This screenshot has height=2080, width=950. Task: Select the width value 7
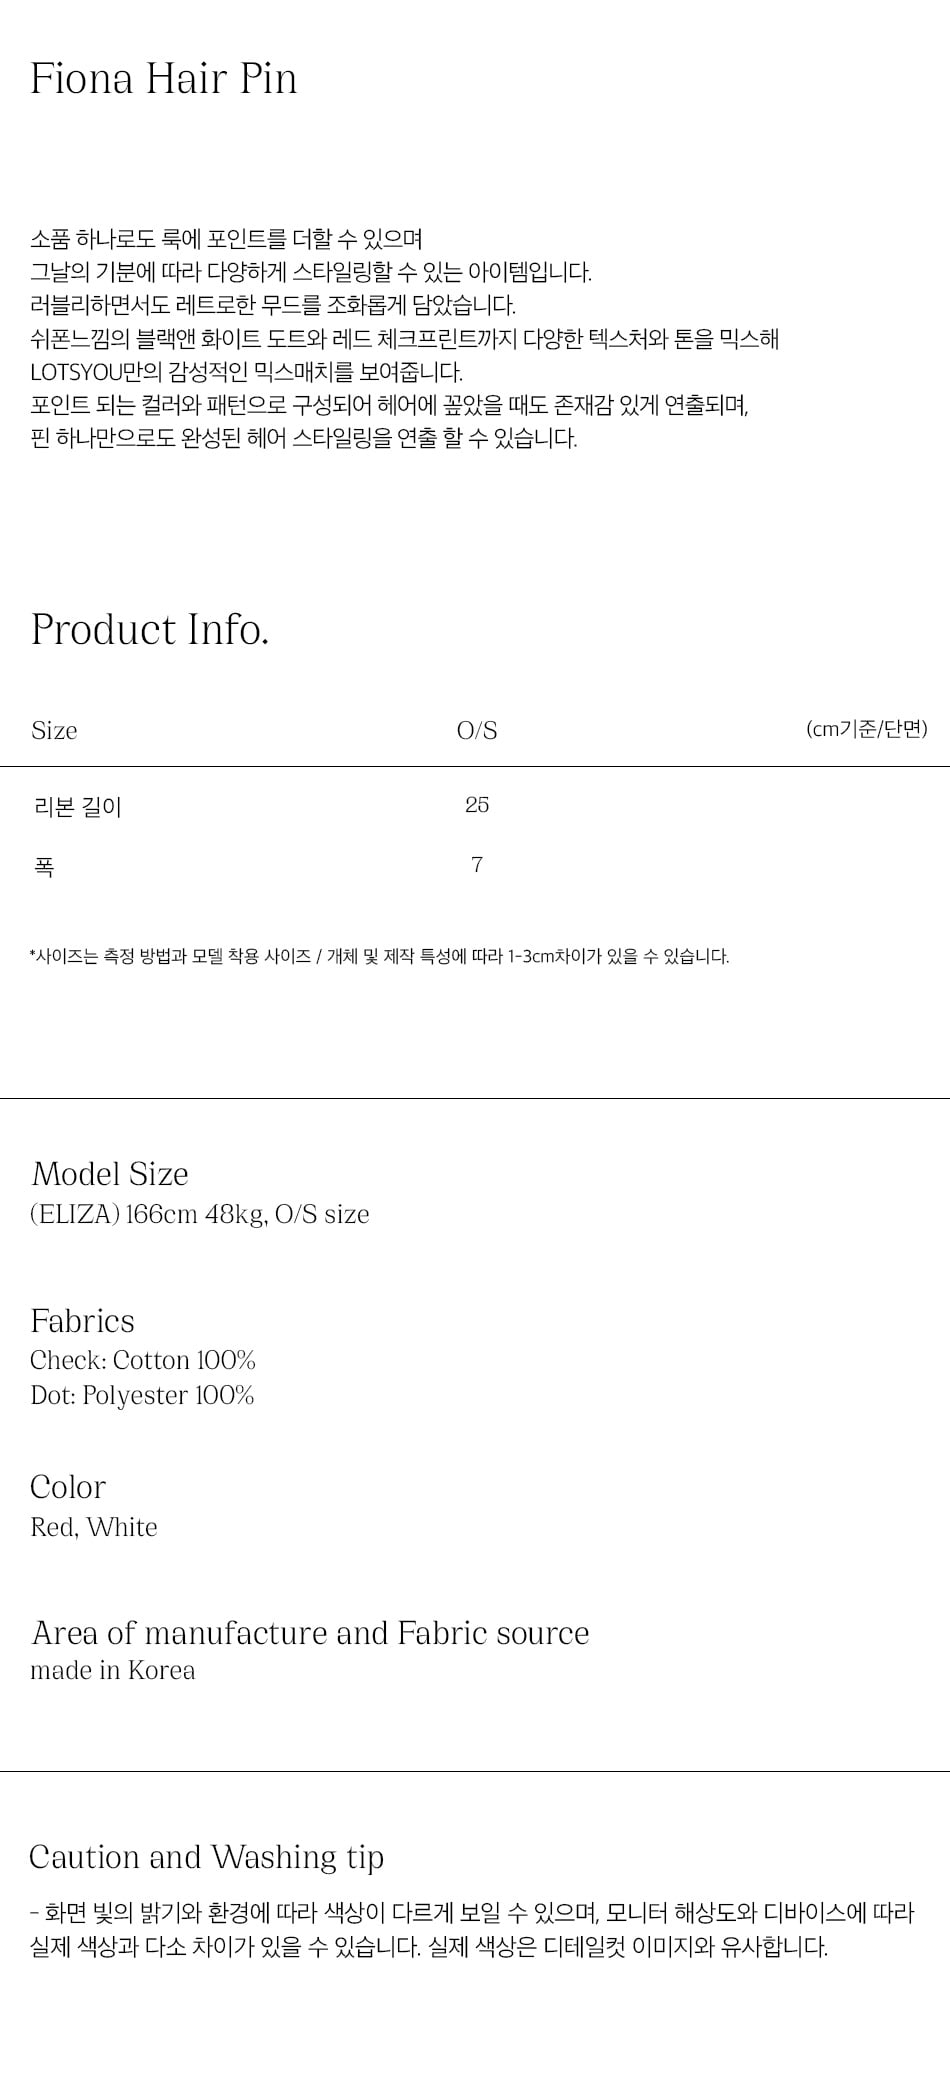(x=477, y=865)
